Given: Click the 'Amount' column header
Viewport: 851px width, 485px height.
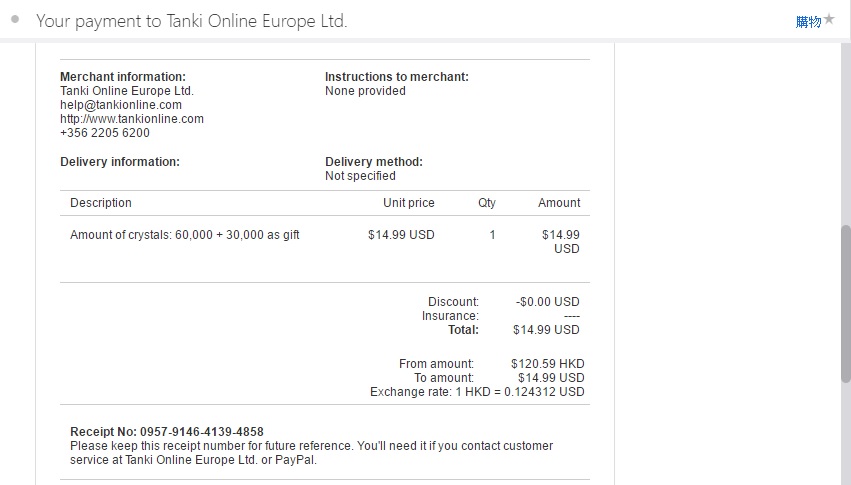Looking at the screenshot, I should click(x=559, y=203).
